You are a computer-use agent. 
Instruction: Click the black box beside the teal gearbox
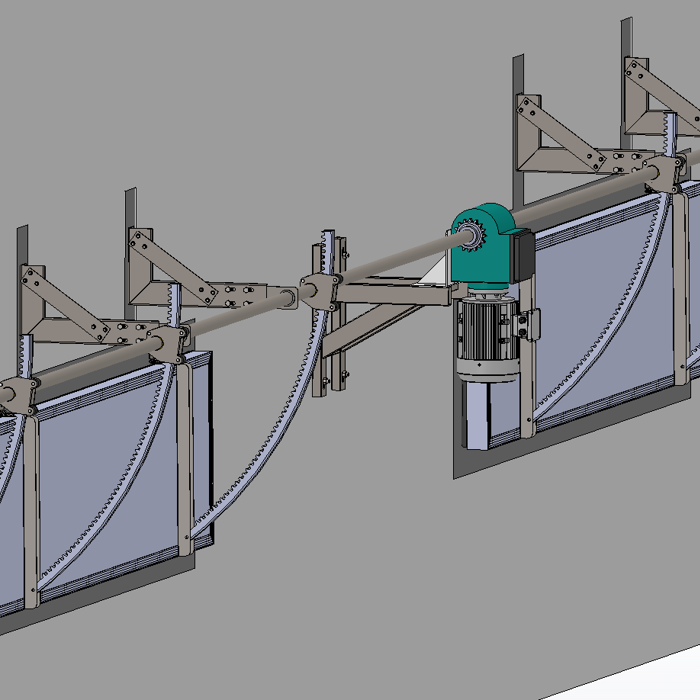(x=523, y=255)
